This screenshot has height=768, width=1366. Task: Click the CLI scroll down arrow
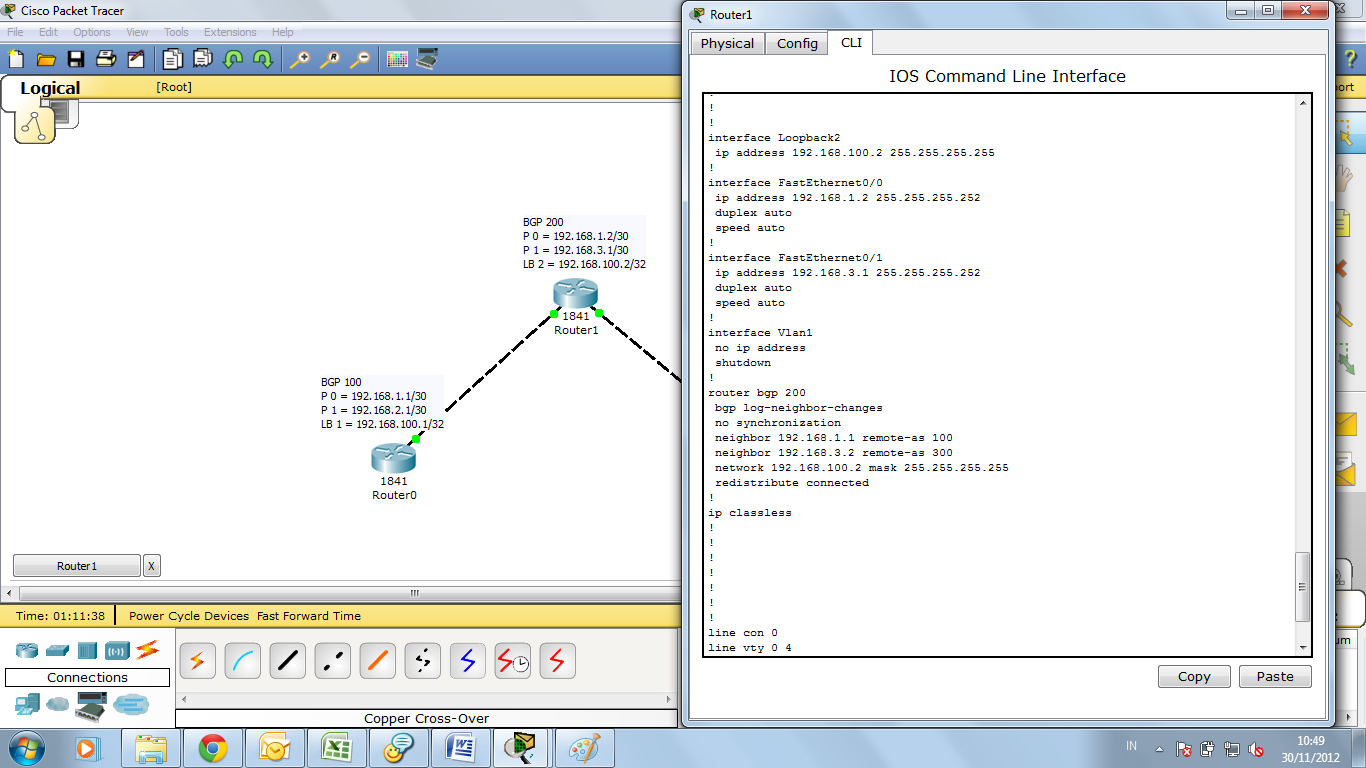point(1303,647)
